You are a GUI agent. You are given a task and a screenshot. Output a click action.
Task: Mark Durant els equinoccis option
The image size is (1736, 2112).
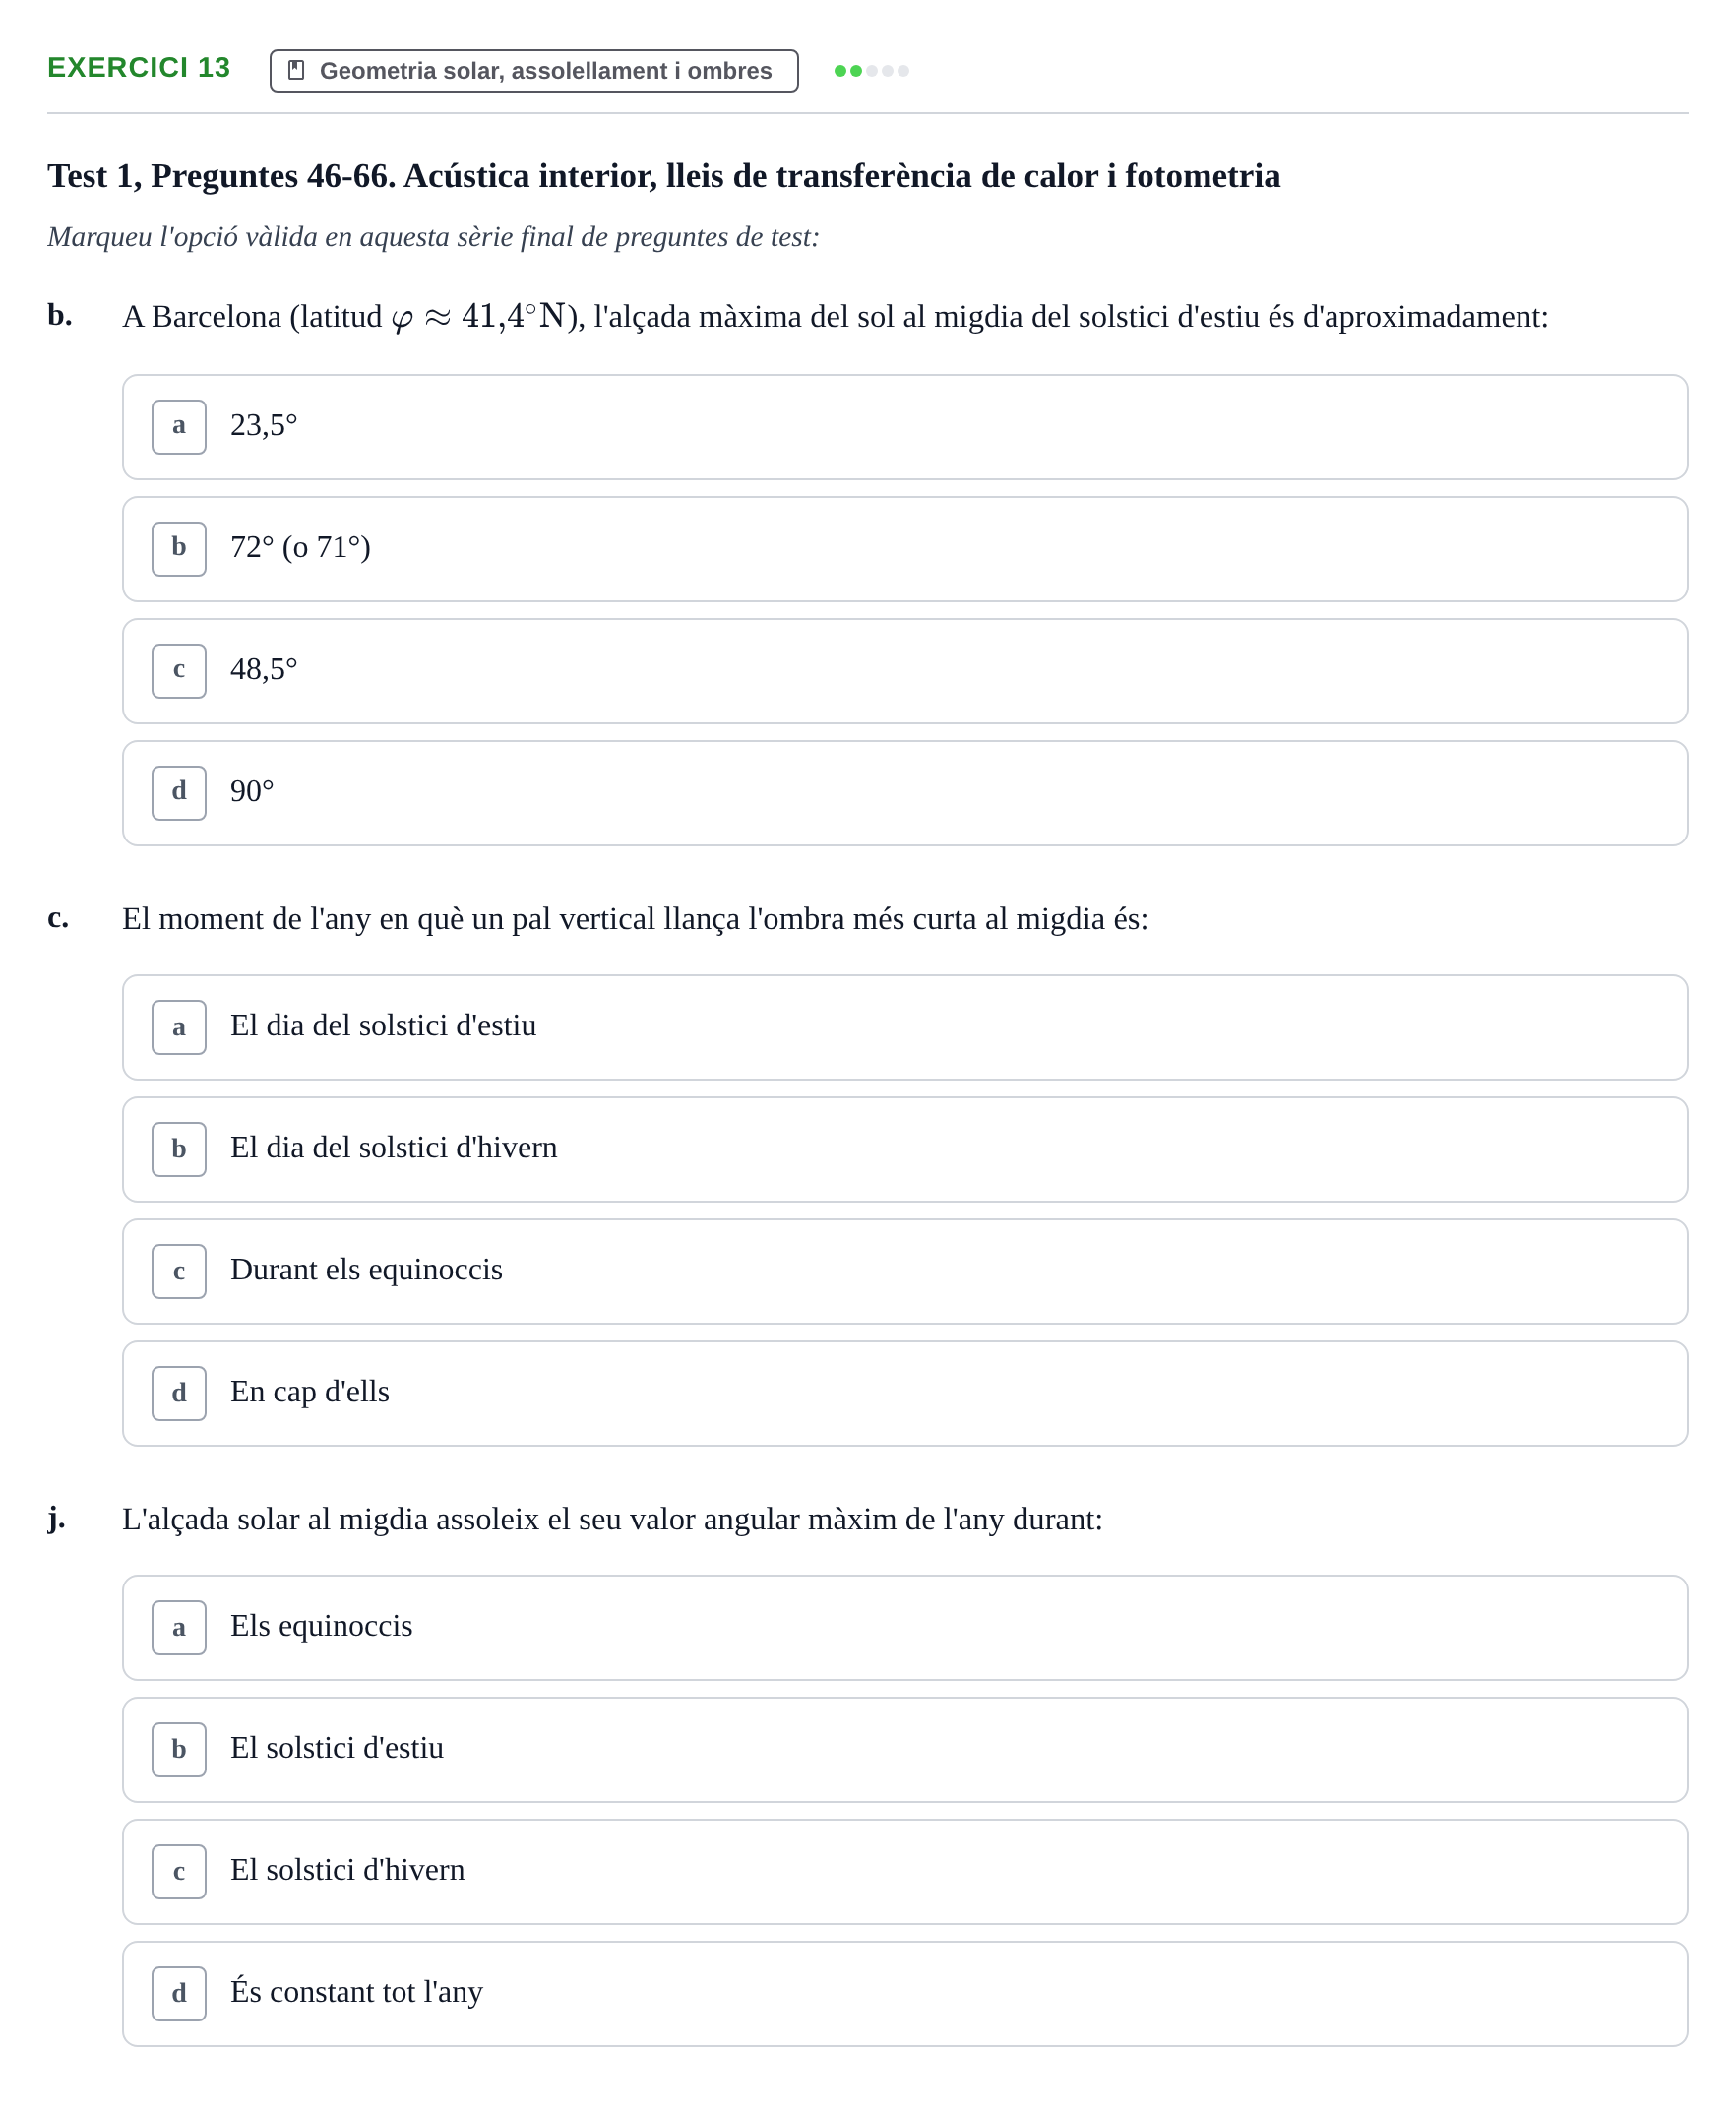pos(905,1271)
